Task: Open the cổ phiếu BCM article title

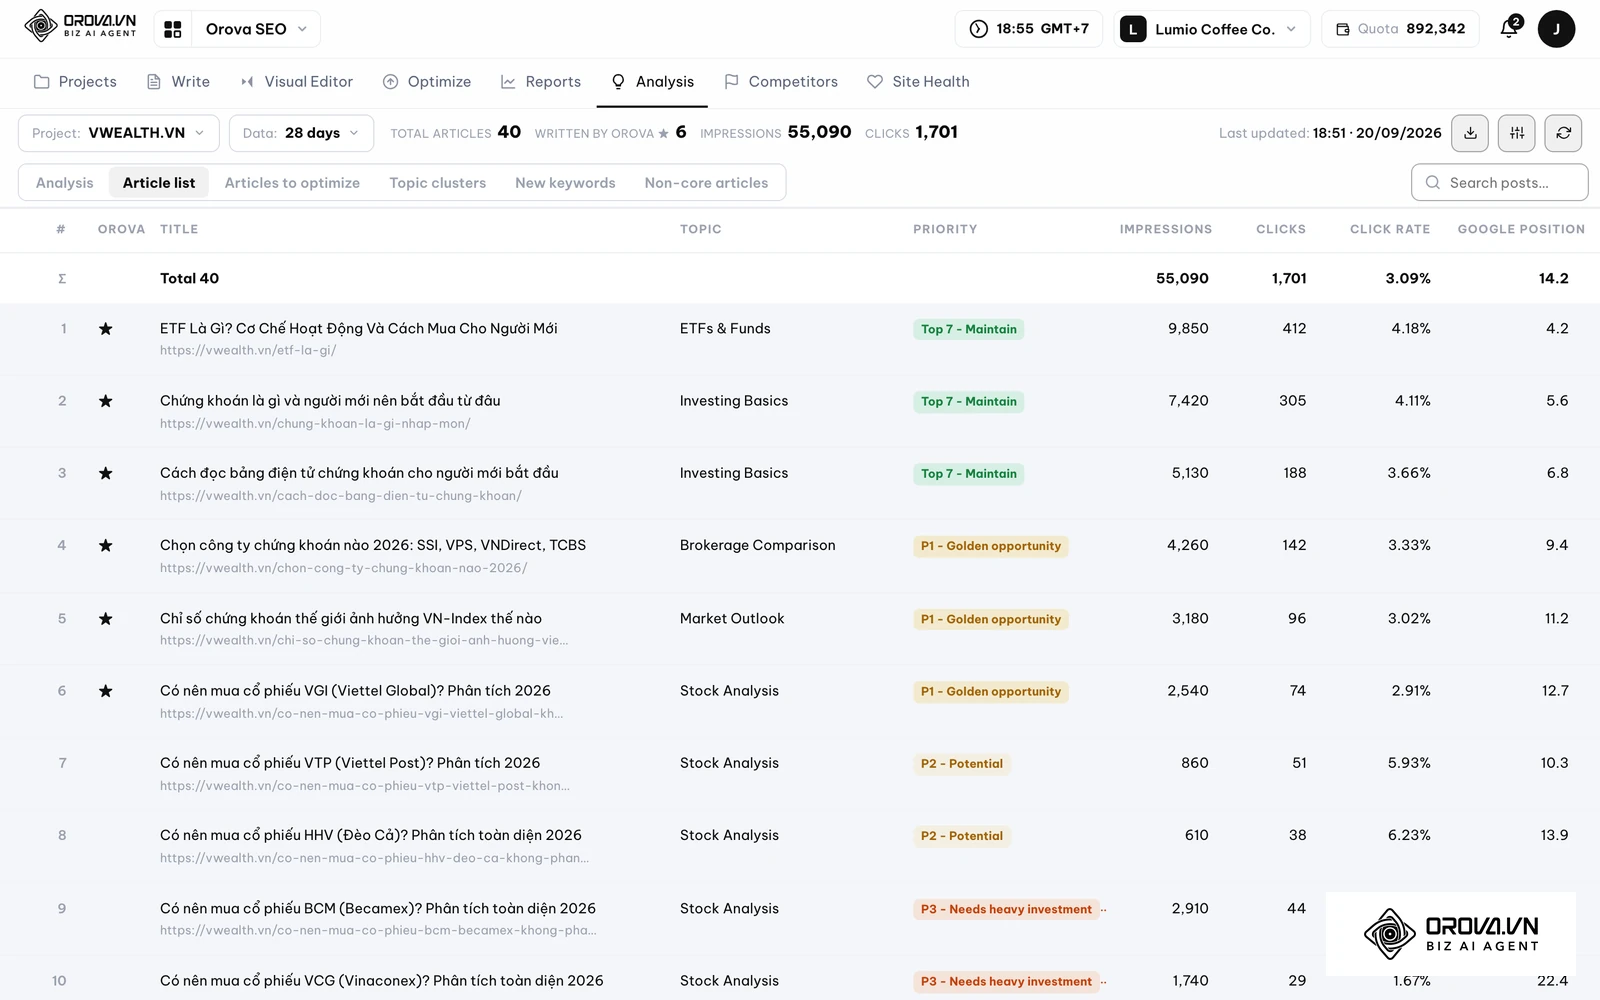Action: (378, 909)
